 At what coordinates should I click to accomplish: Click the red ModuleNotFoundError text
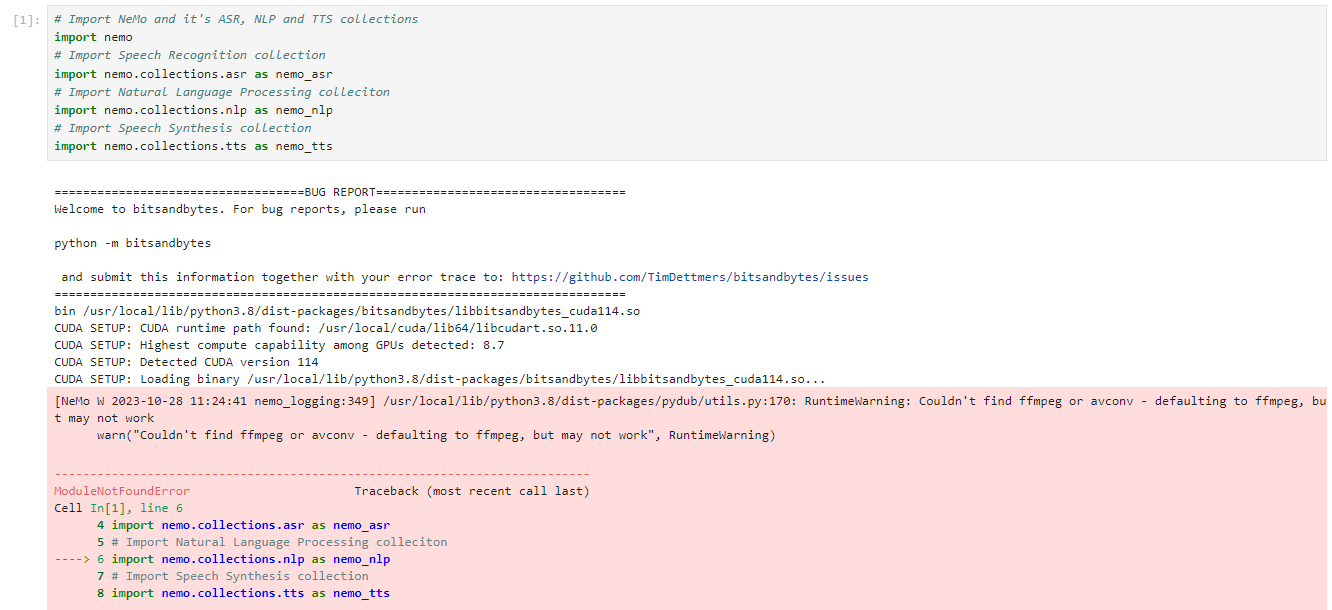point(122,491)
